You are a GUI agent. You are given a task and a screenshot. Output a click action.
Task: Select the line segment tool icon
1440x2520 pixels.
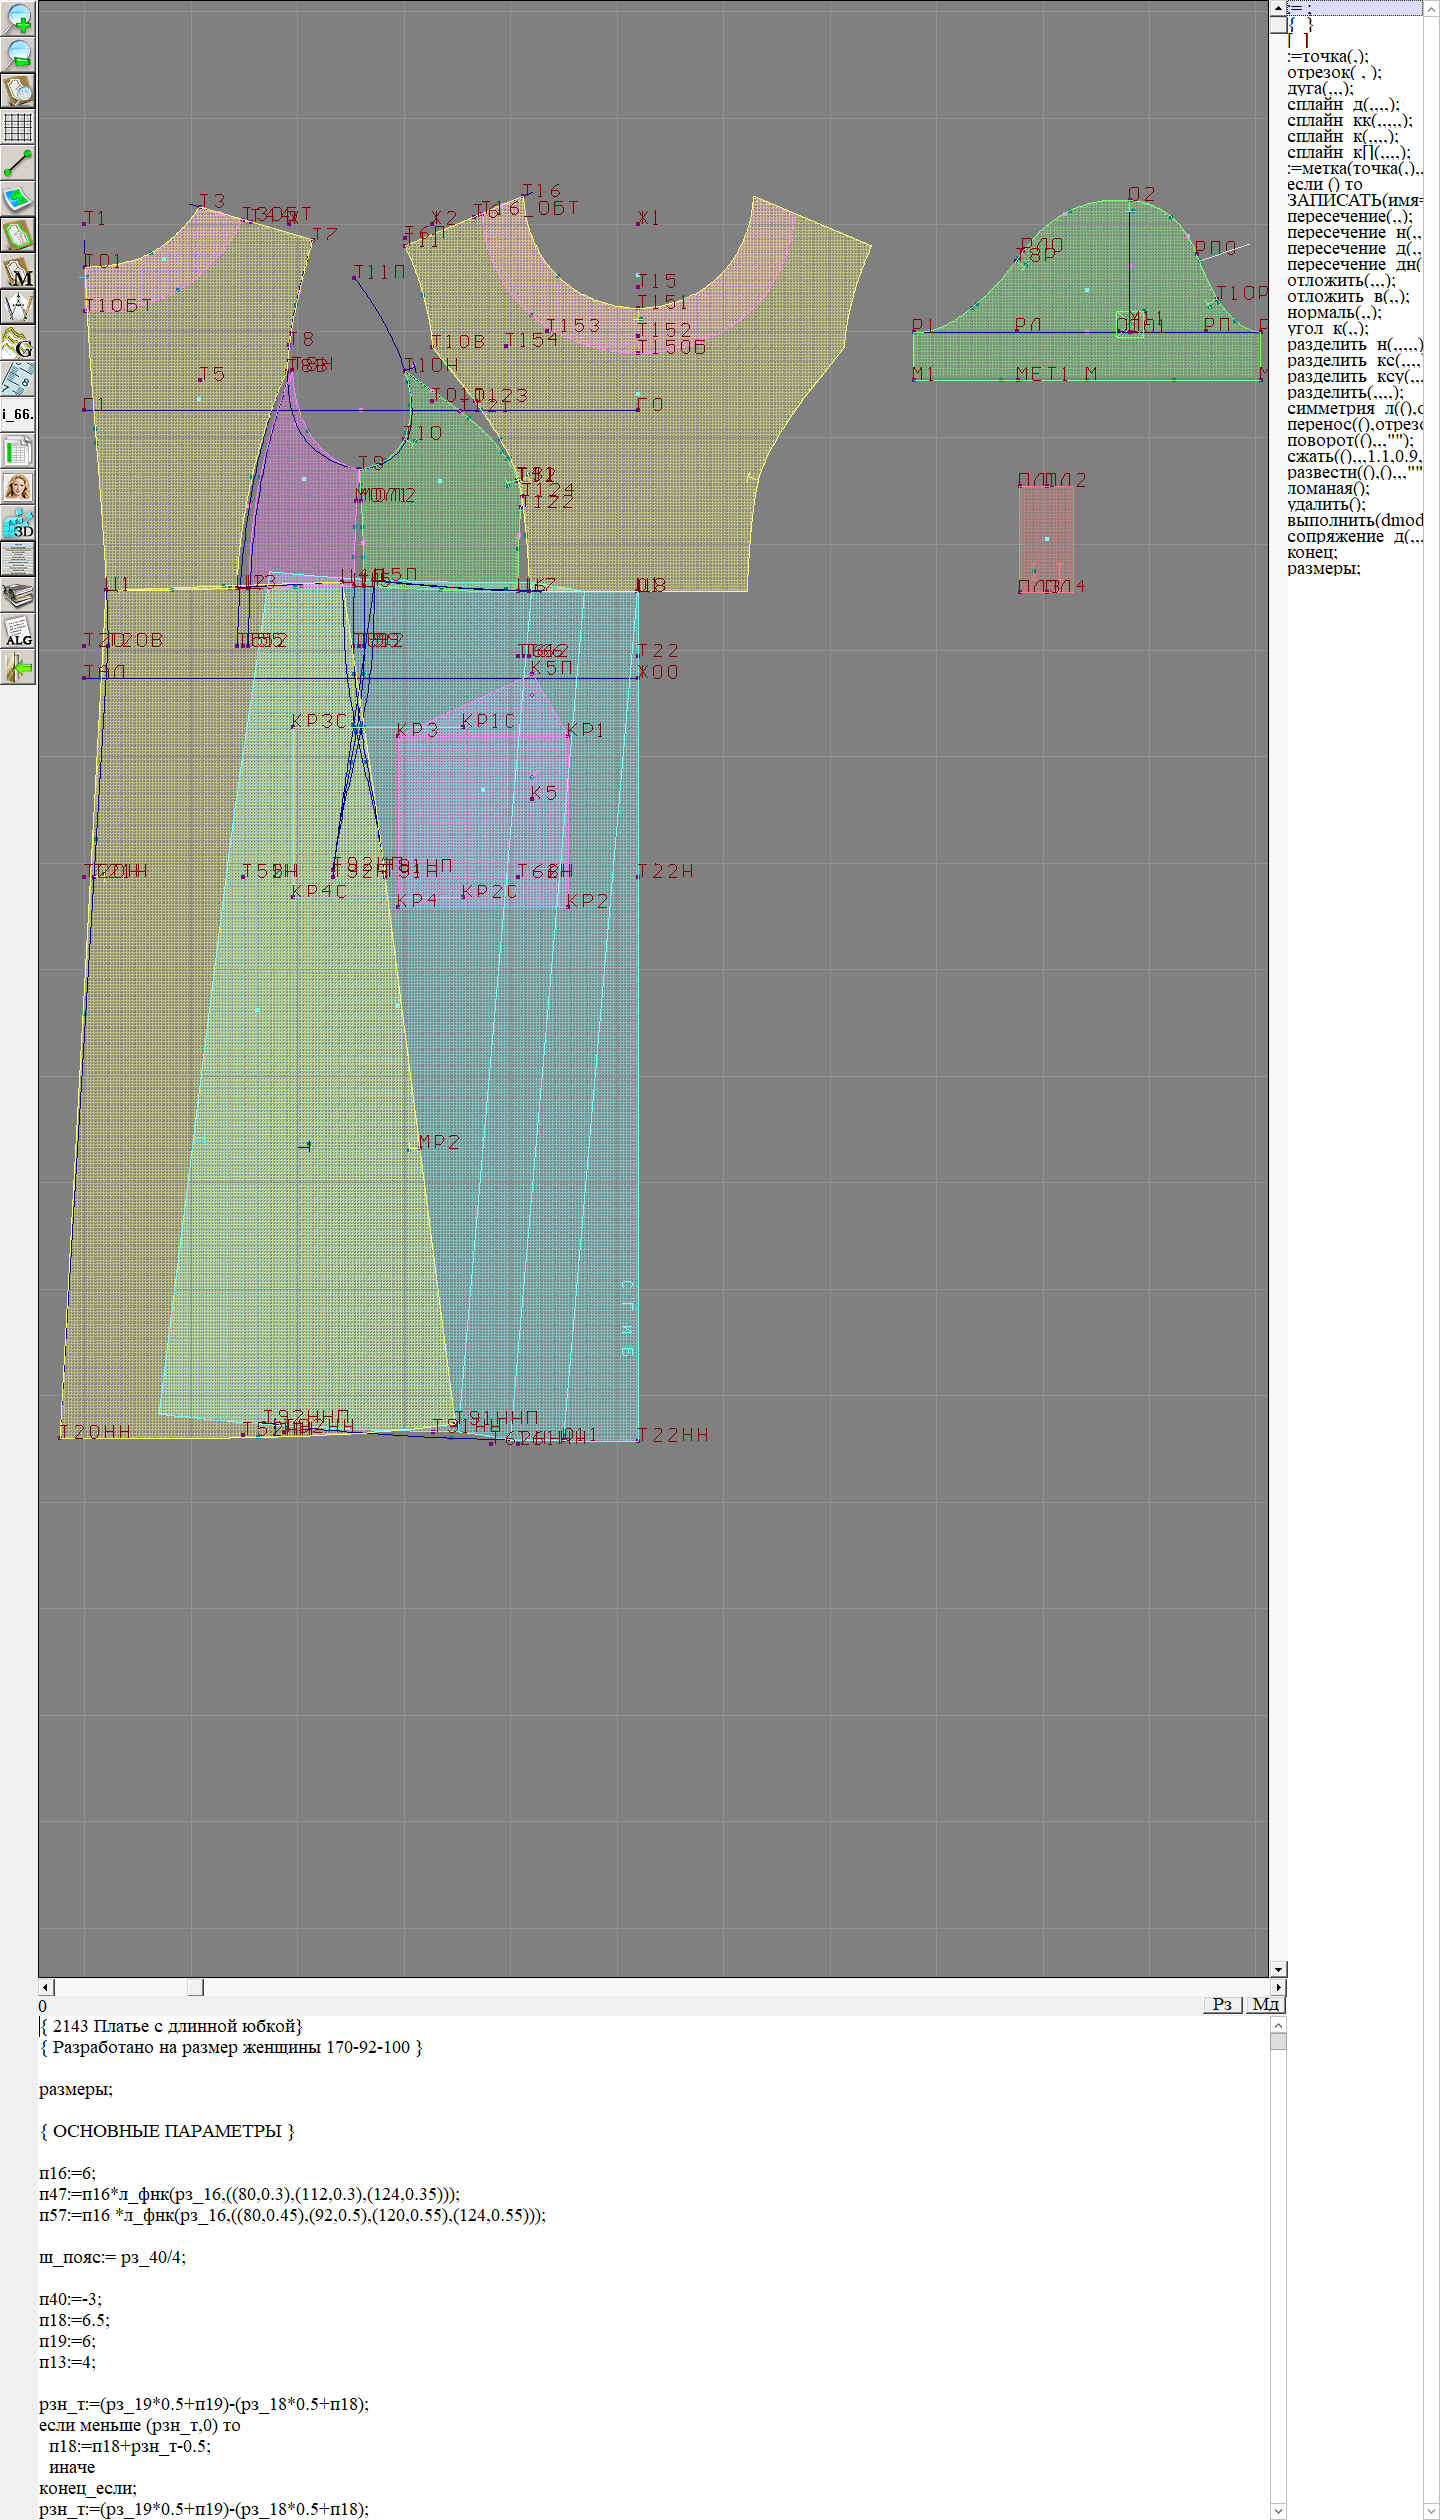point(18,163)
